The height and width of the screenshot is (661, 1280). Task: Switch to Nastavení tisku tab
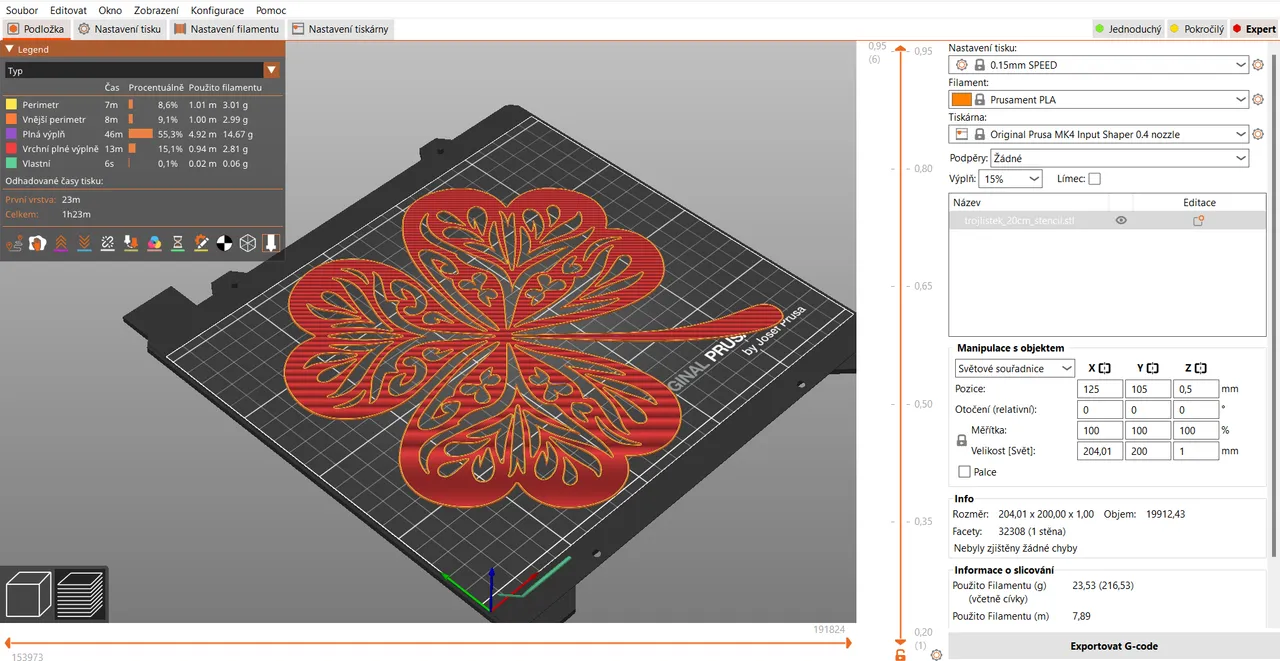tap(119, 29)
